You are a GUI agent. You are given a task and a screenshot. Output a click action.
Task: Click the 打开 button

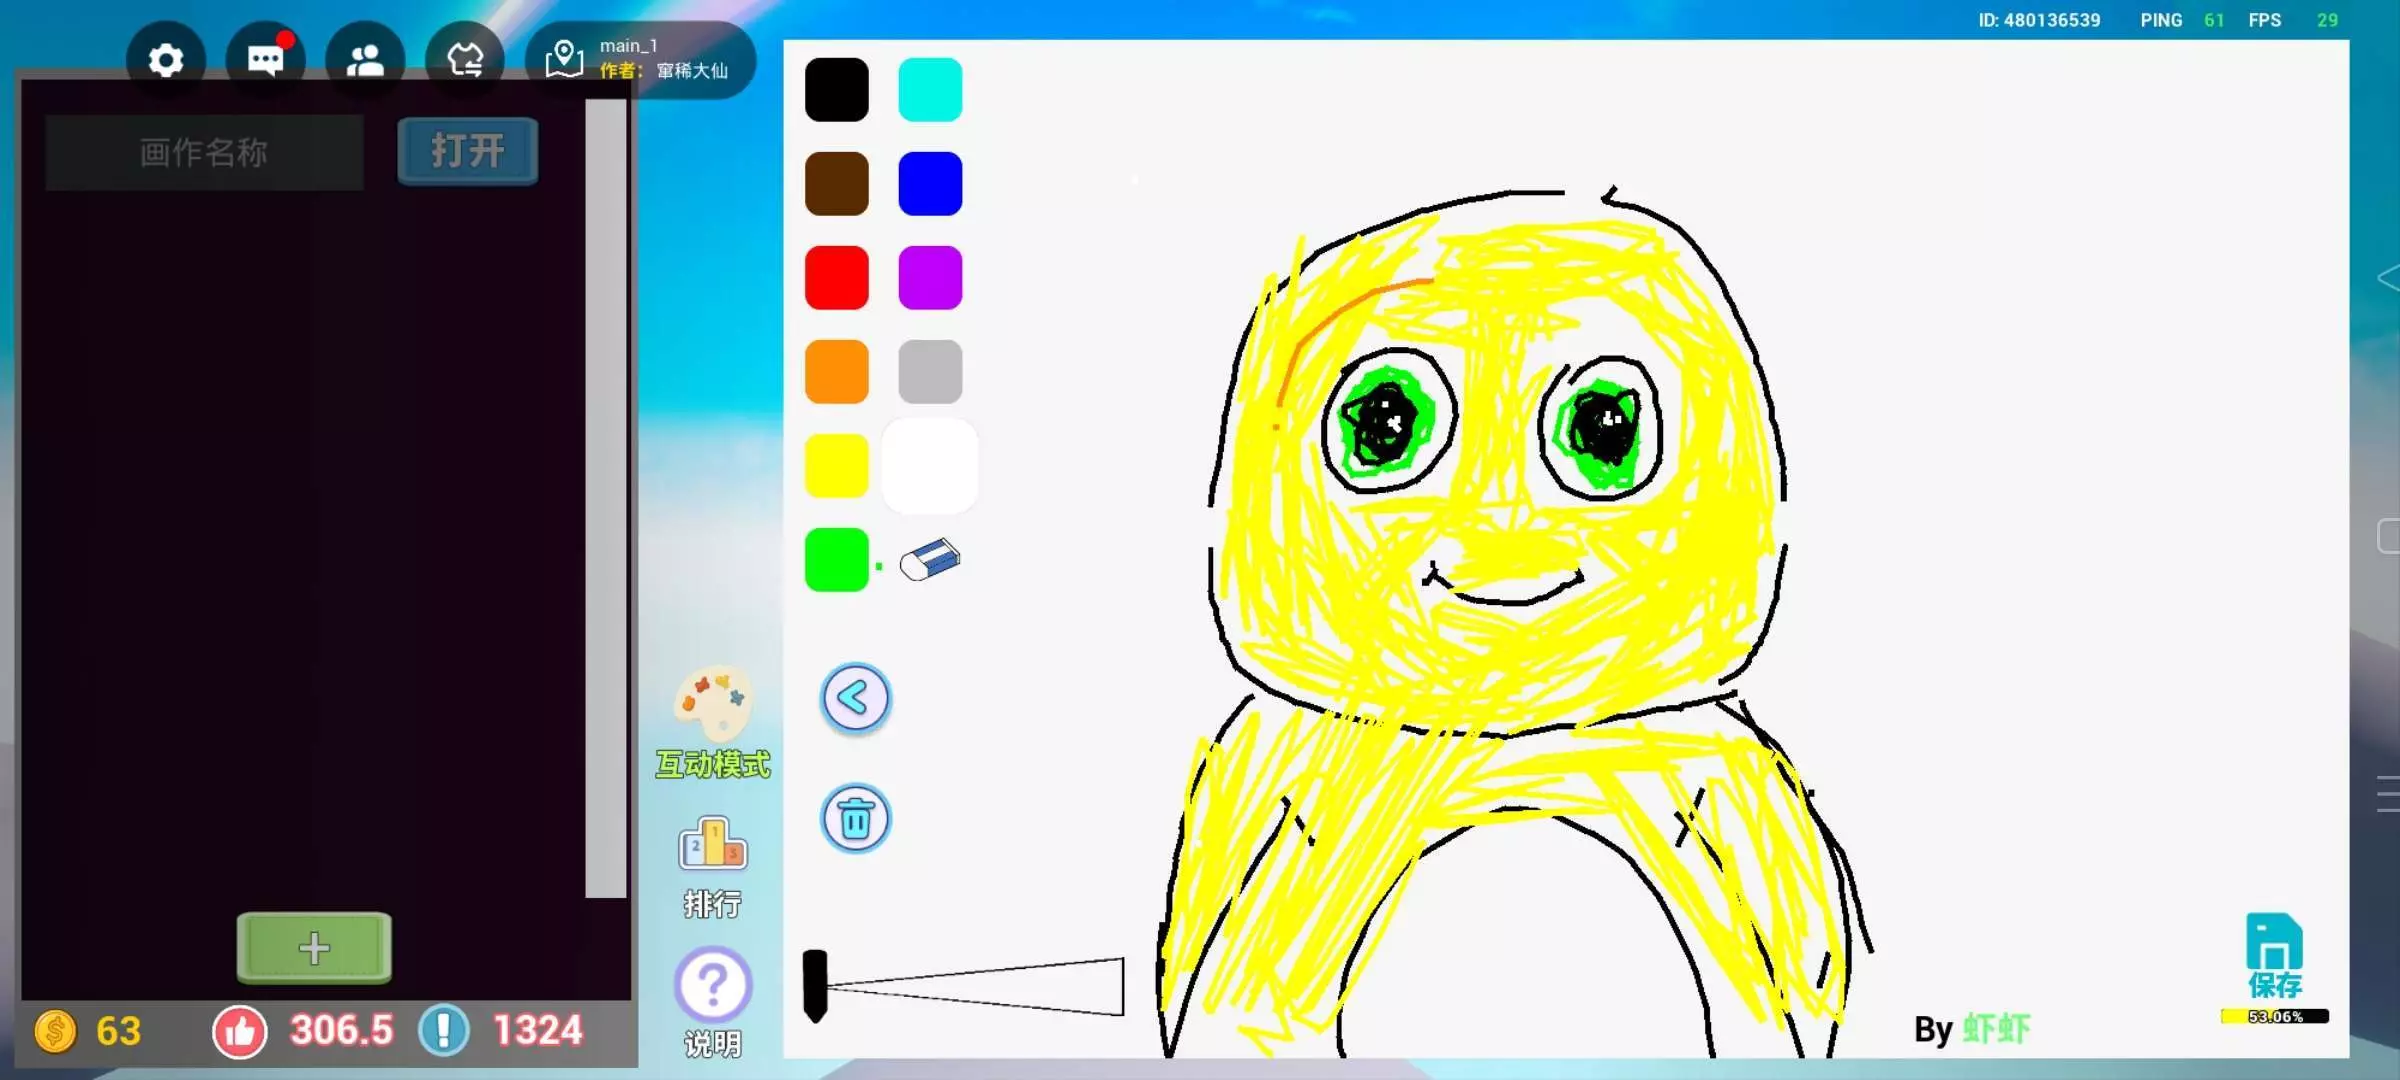[x=467, y=152]
